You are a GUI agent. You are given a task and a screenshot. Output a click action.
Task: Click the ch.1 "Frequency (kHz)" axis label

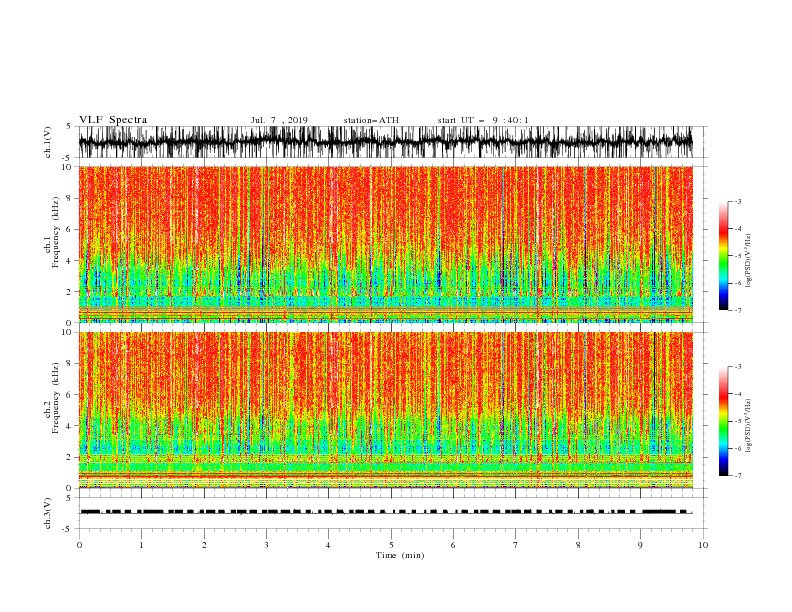pos(56,233)
